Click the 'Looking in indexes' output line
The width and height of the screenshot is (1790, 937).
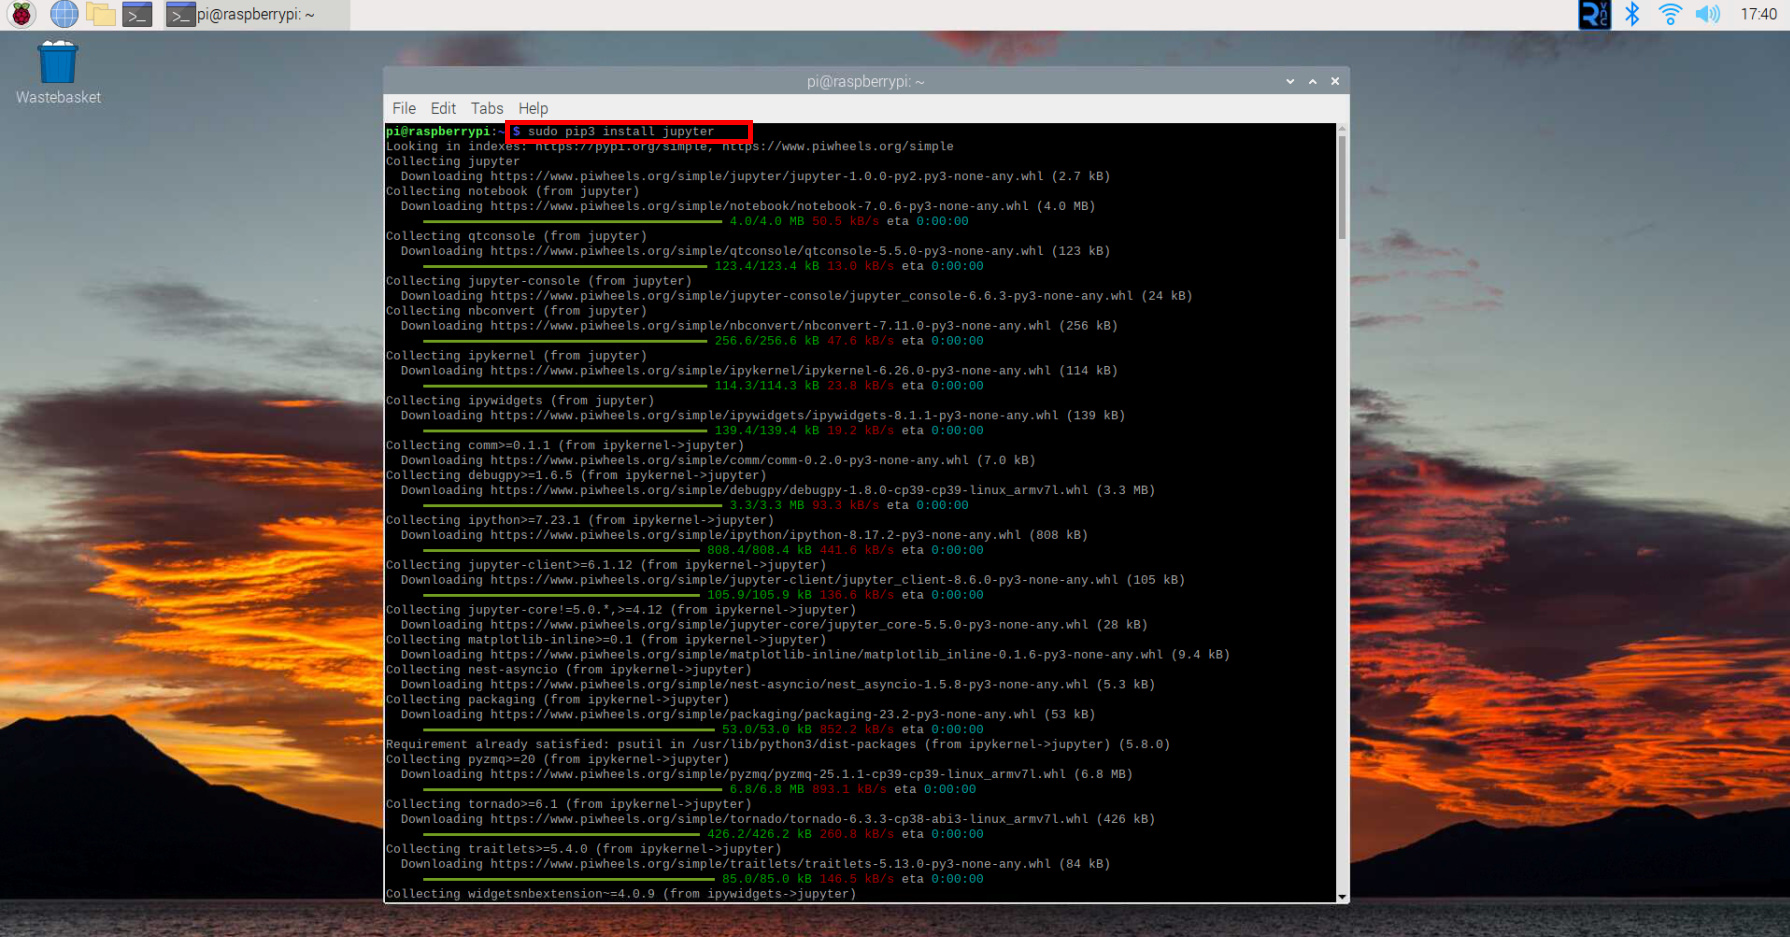click(670, 146)
